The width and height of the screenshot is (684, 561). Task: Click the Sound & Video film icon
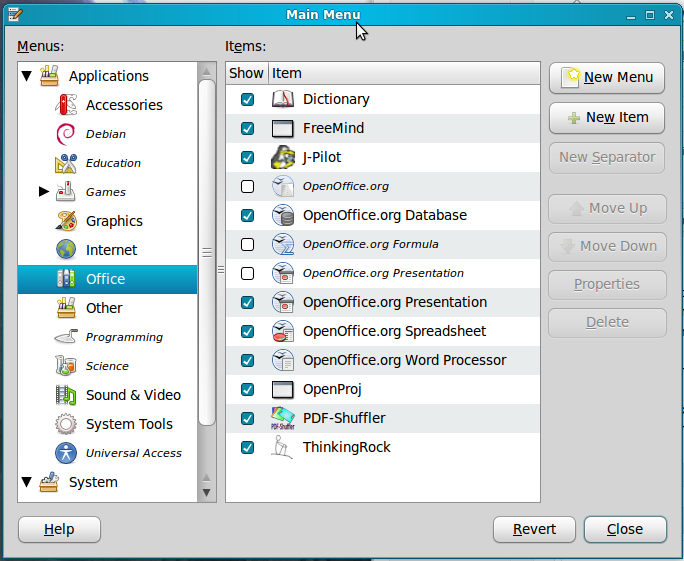(66, 395)
